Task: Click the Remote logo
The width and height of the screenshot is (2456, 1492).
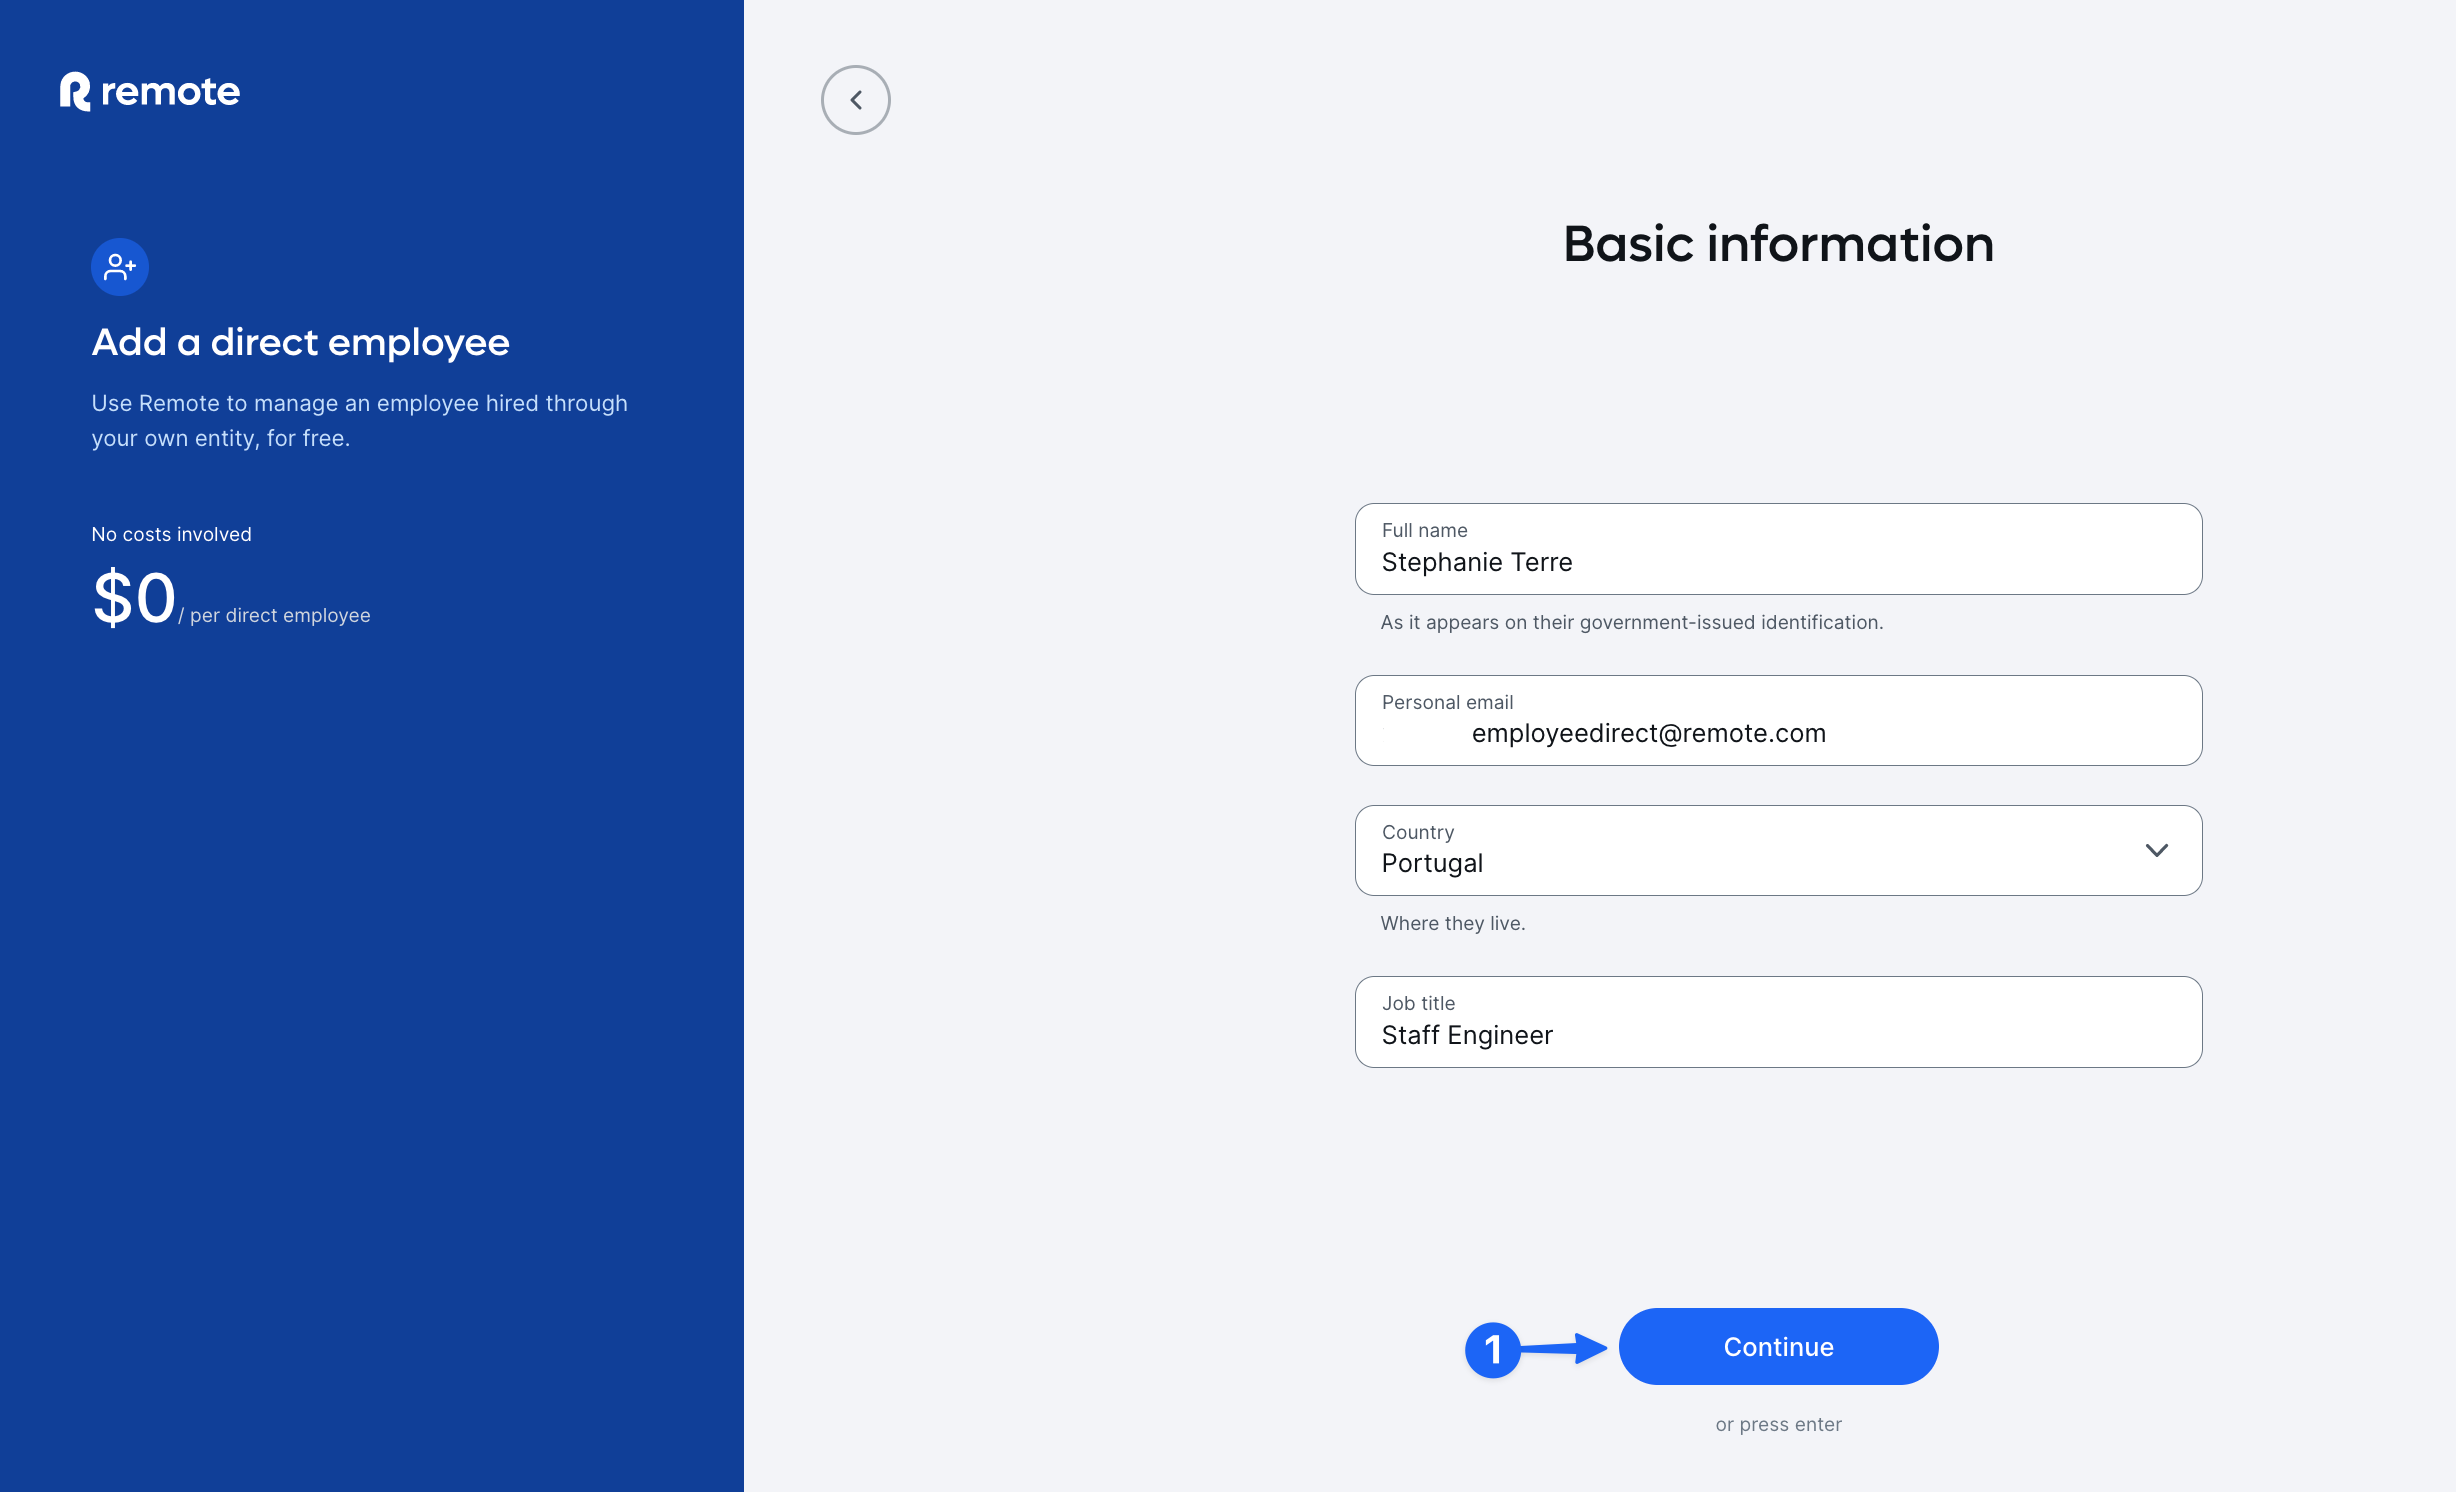Action: coord(150,91)
